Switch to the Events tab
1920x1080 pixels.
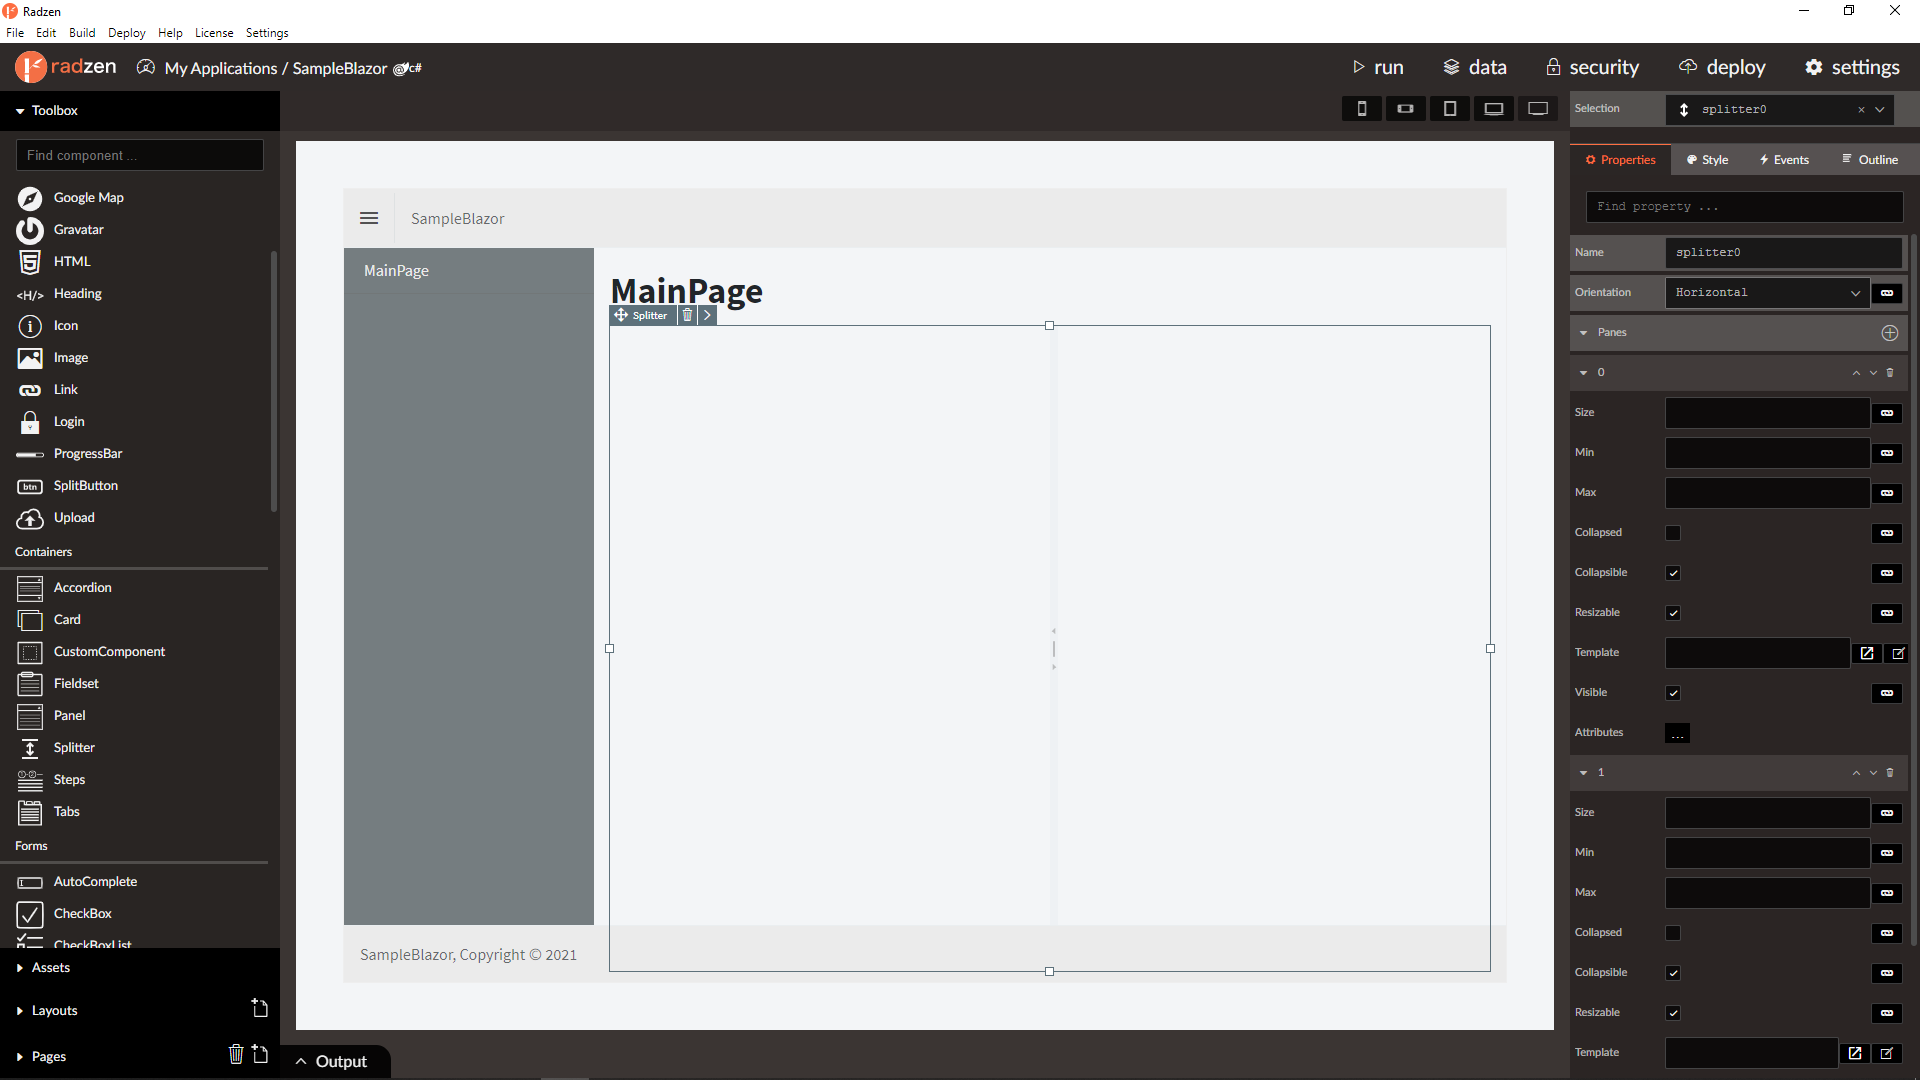1784,160
